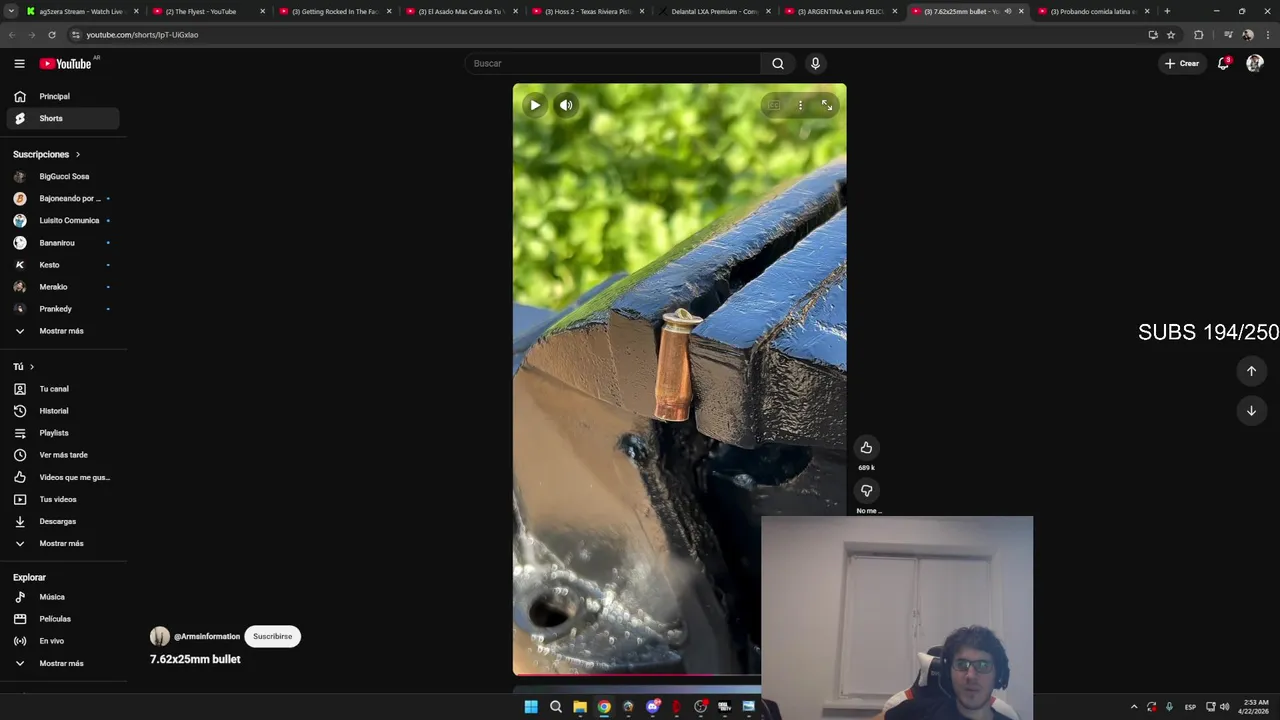
Task: Bookmark this page with star icon
Action: click(x=1171, y=35)
